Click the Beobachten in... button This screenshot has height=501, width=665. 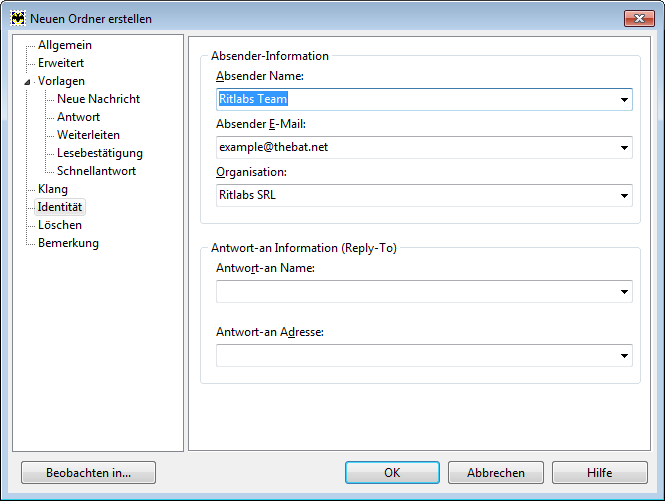point(89,473)
